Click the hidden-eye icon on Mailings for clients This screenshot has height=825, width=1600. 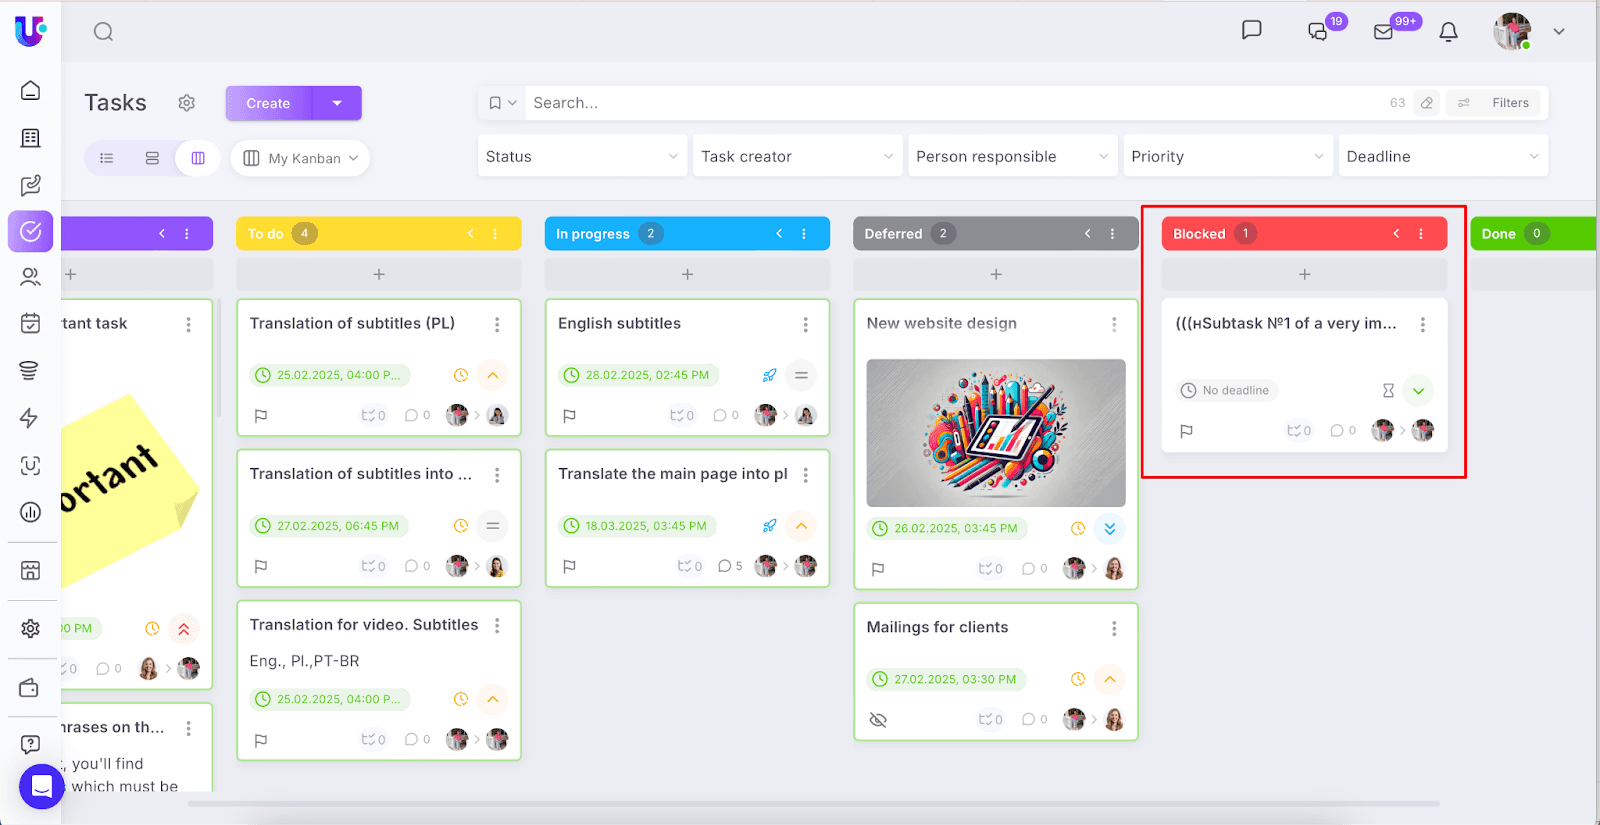point(878,720)
